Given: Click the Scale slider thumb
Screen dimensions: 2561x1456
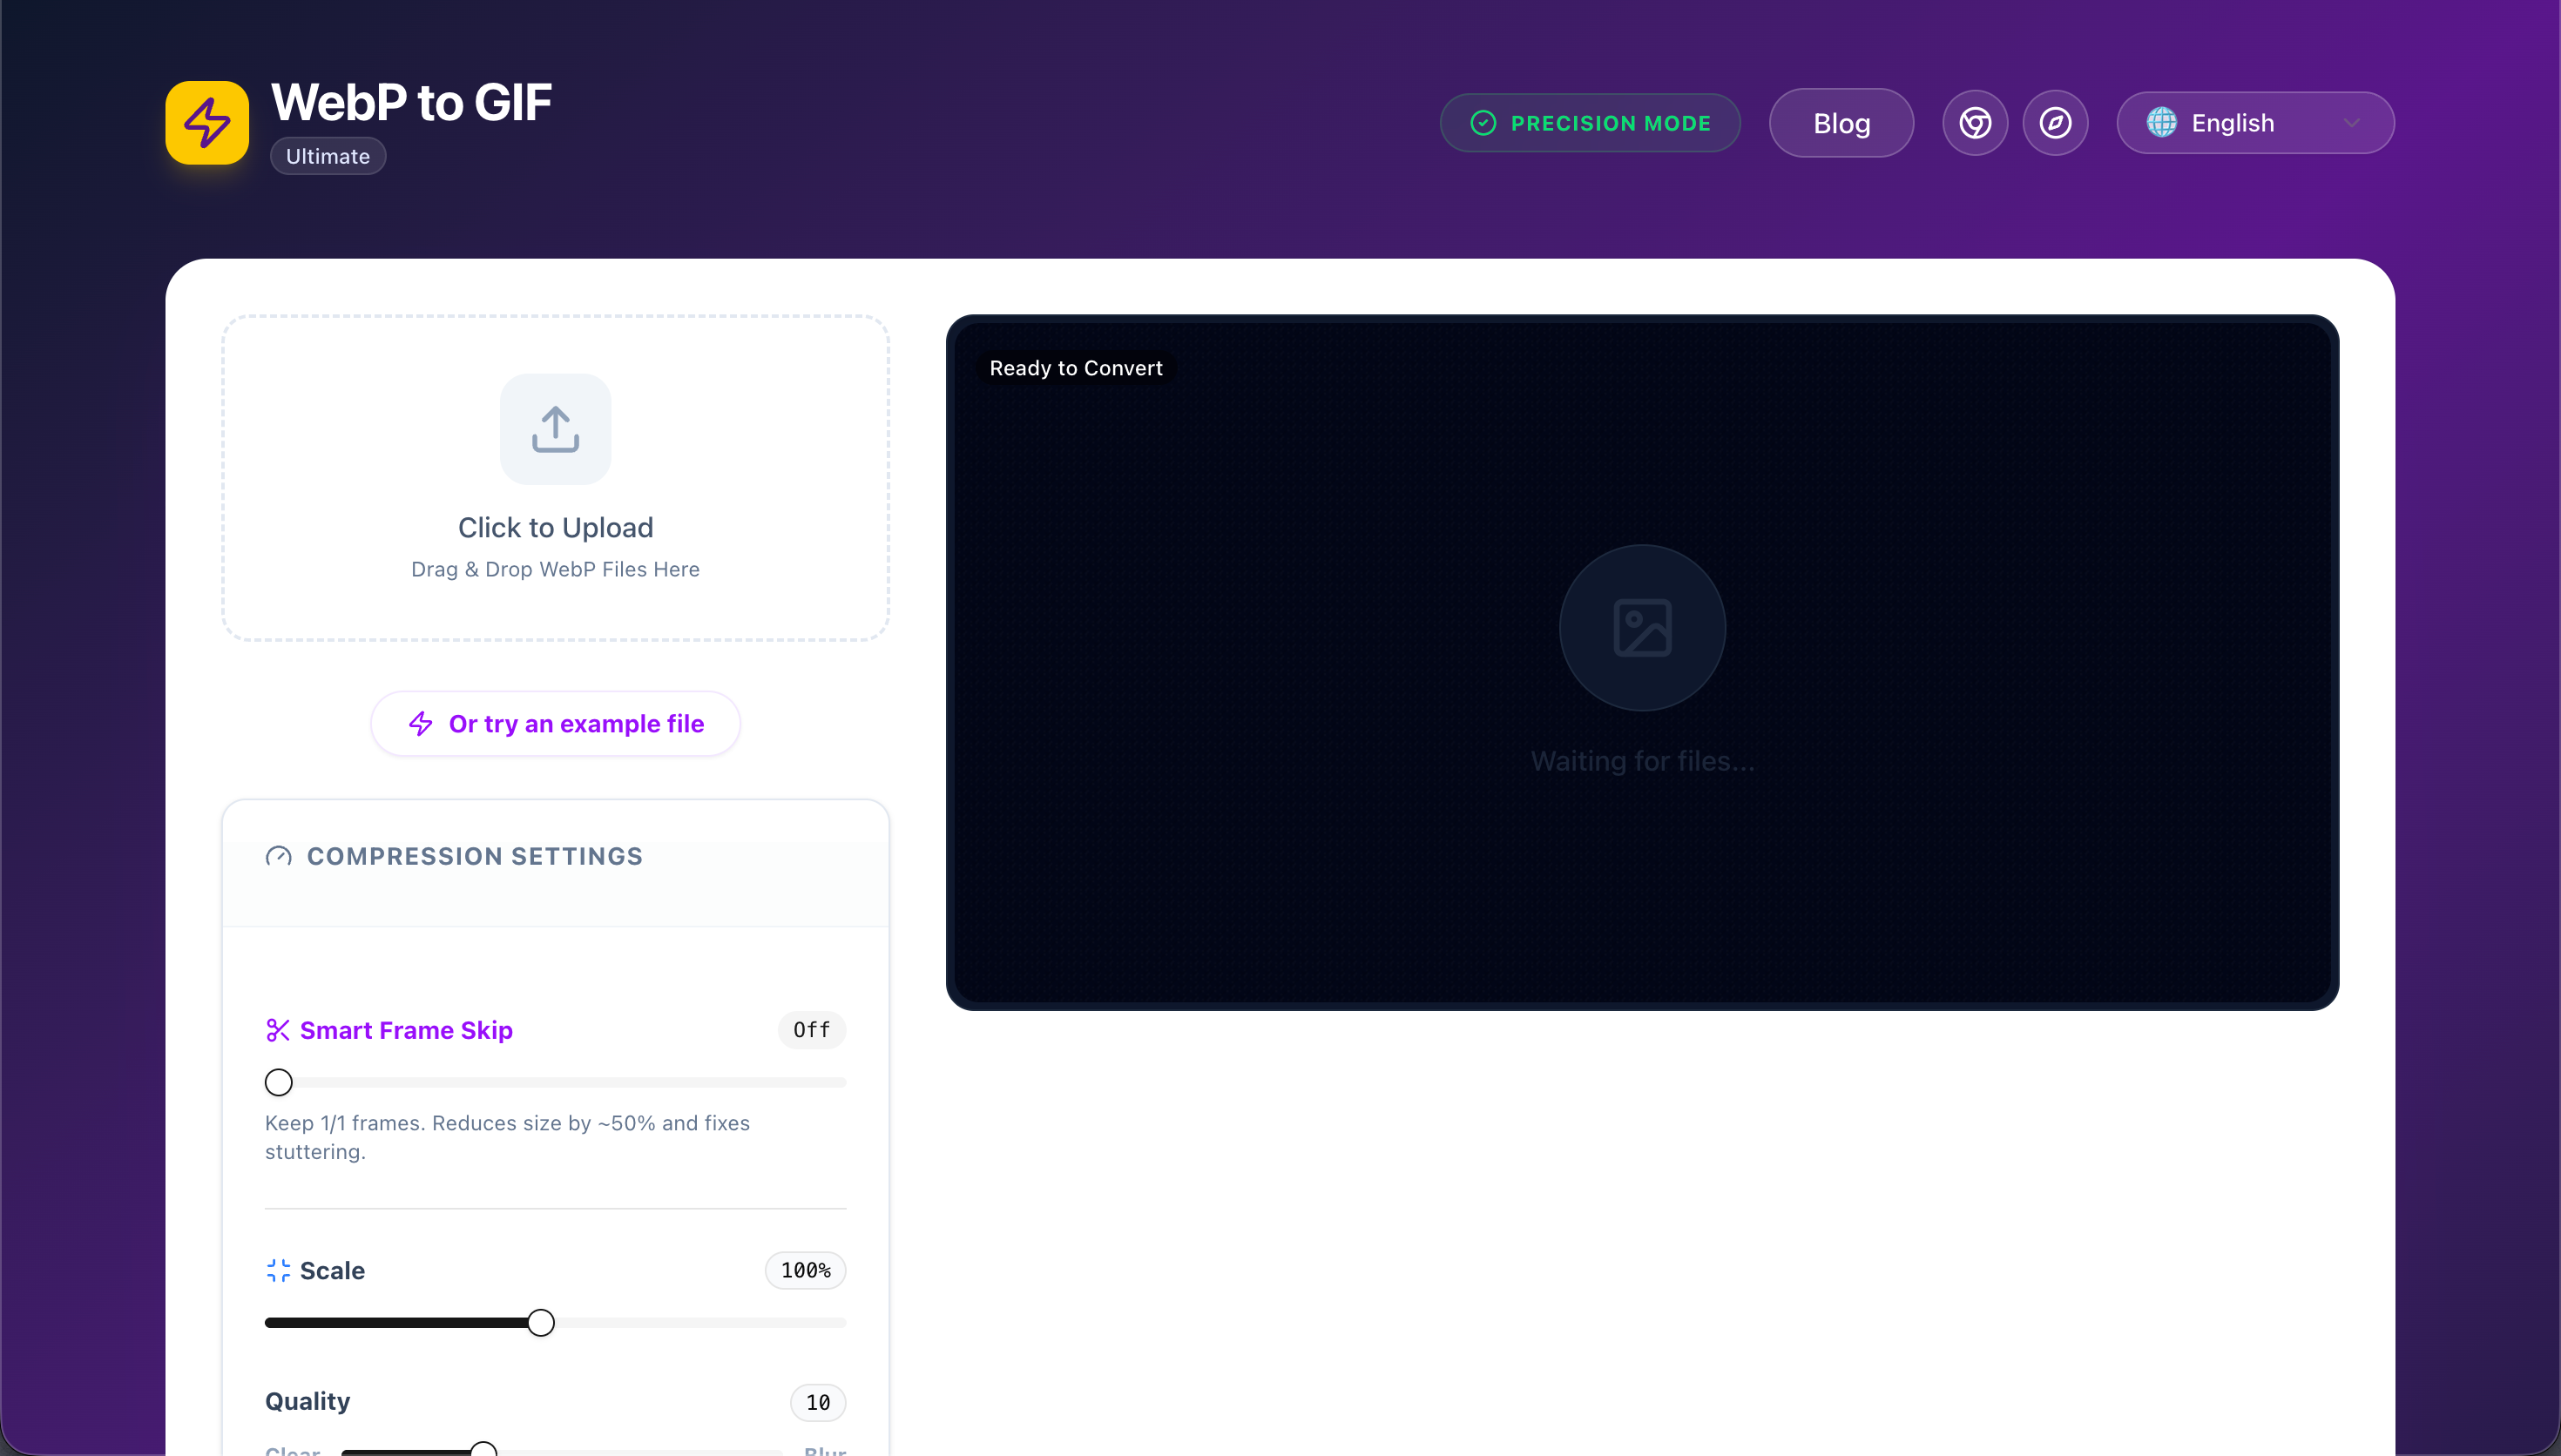Looking at the screenshot, I should [x=540, y=1322].
